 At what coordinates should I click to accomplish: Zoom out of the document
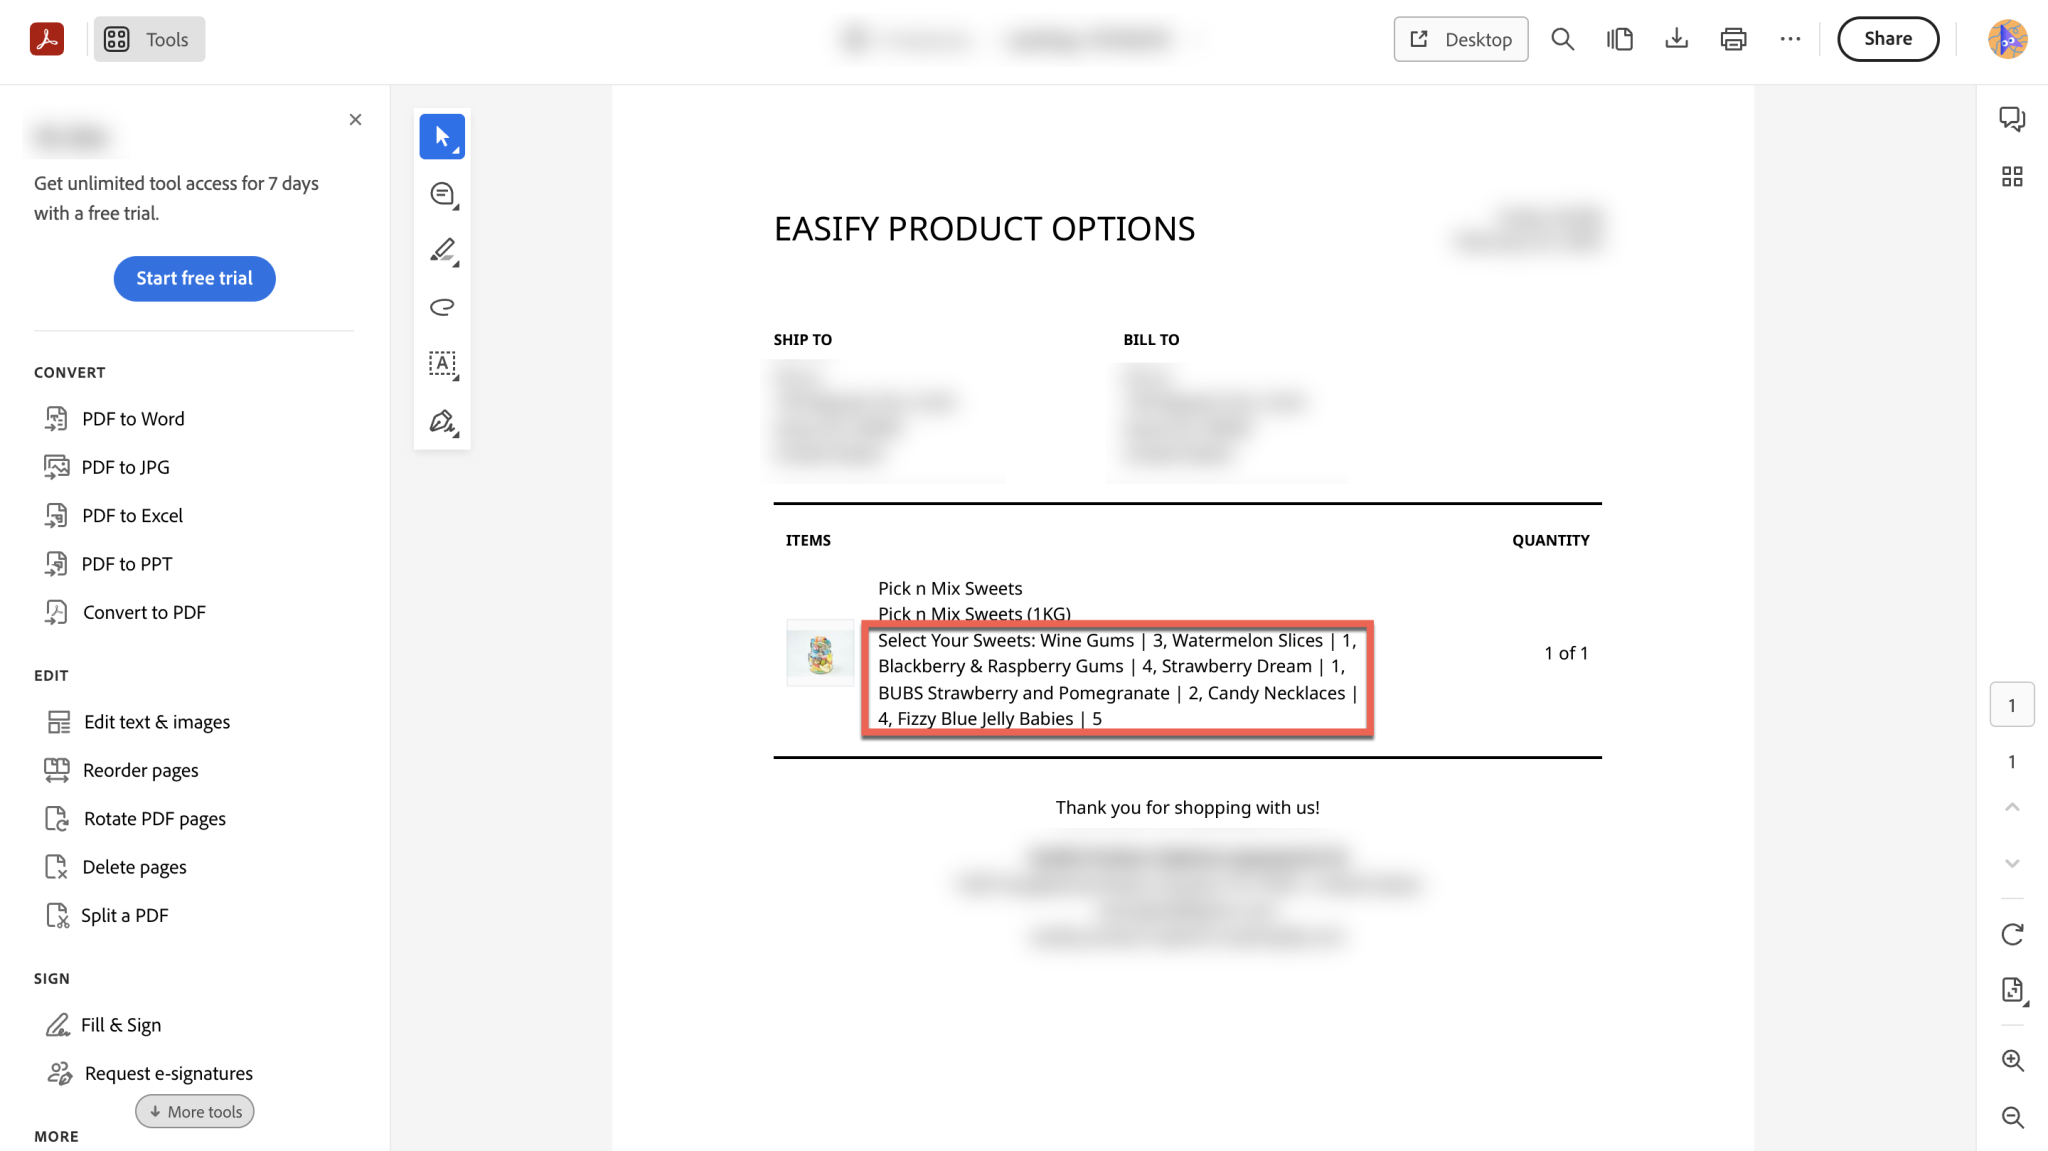(2013, 1117)
